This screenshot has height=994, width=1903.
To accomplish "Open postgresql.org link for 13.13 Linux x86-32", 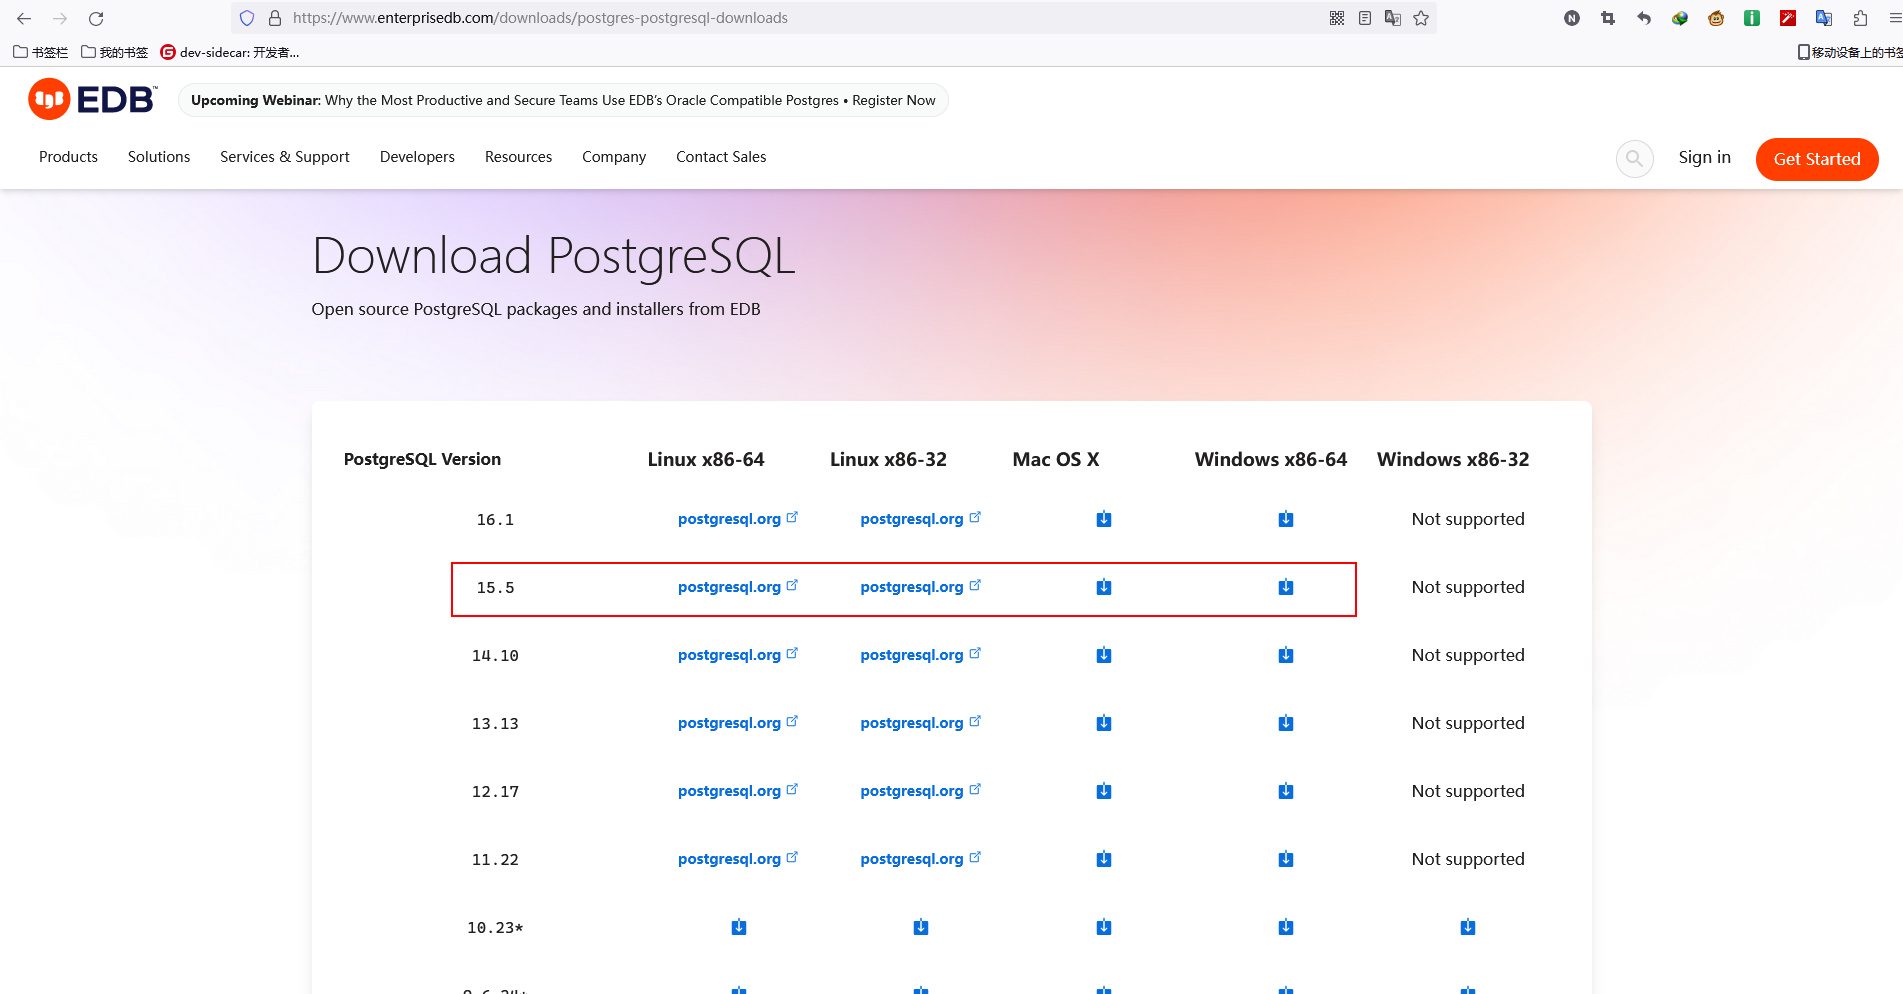I will (x=921, y=723).
